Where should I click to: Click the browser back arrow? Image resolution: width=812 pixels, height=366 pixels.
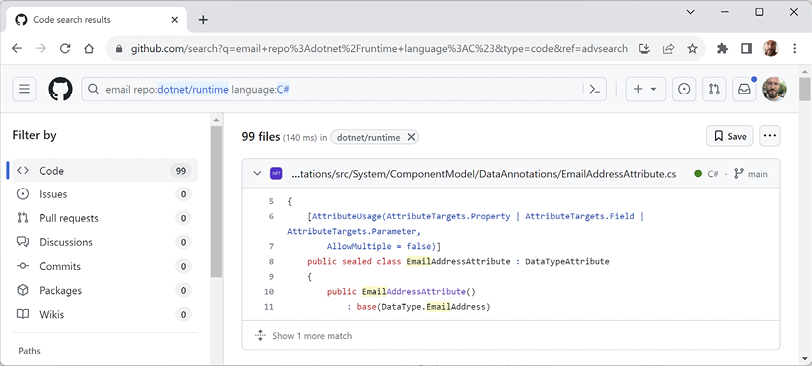click(x=17, y=49)
